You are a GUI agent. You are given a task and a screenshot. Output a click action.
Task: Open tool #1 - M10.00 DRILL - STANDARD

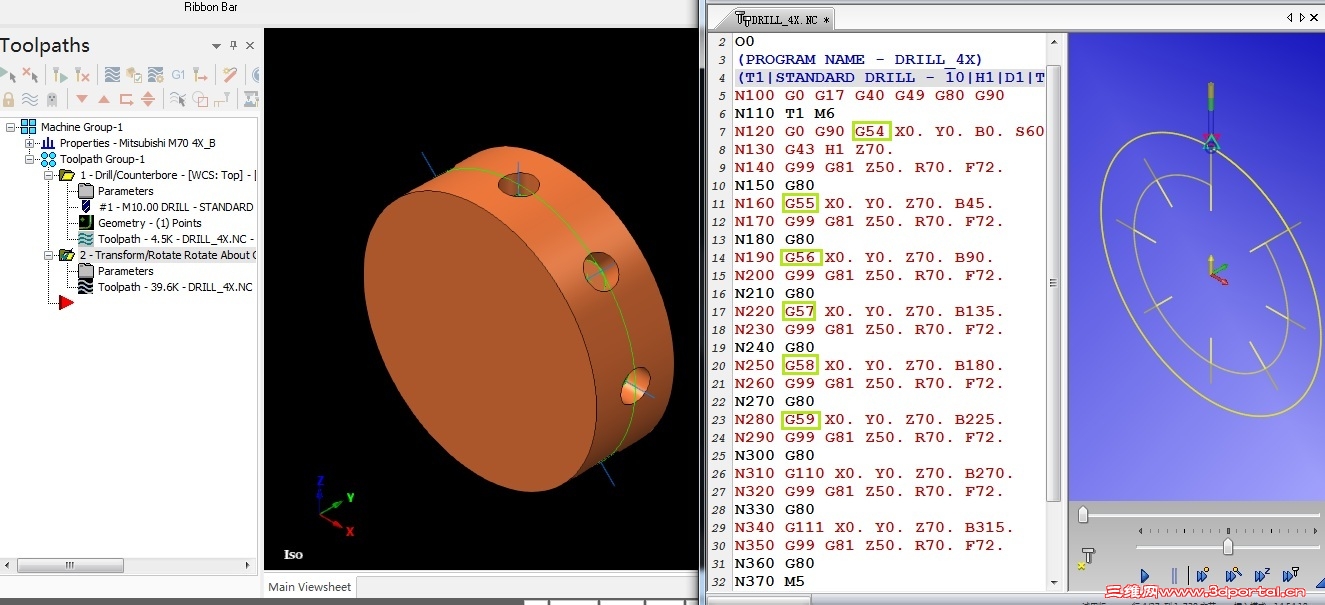[x=176, y=207]
